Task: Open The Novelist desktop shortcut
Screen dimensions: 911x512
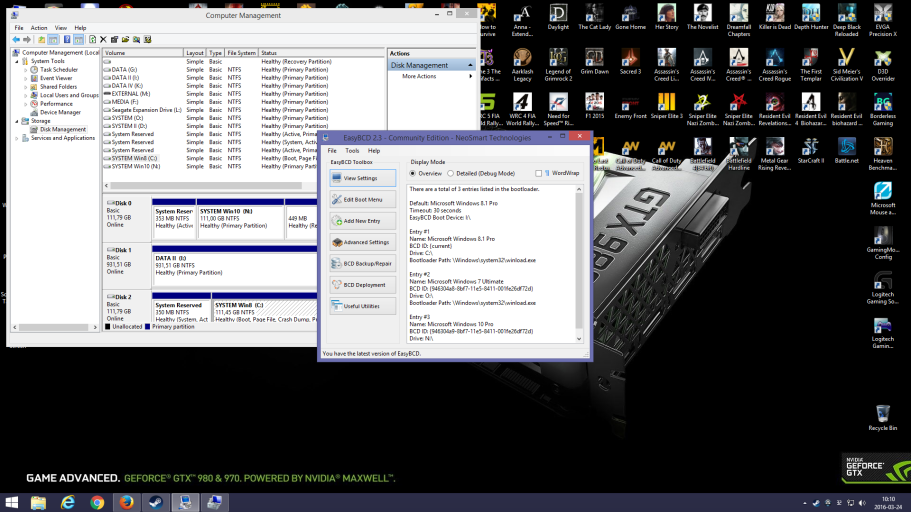Action: click(x=702, y=17)
